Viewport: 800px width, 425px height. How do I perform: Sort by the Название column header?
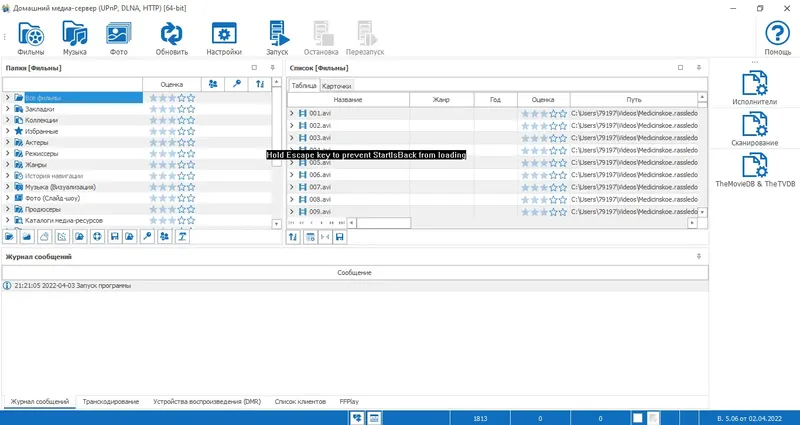point(348,99)
